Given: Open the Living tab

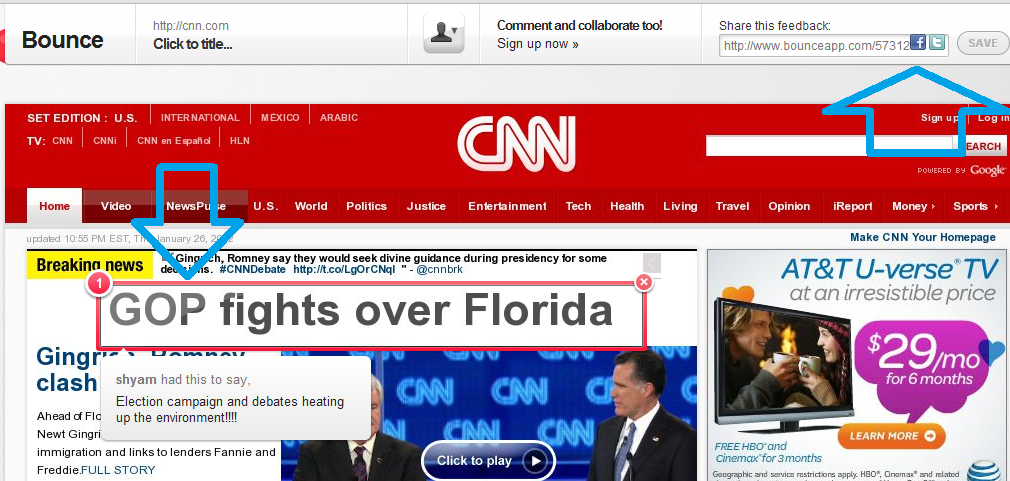Looking at the screenshot, I should click(680, 206).
